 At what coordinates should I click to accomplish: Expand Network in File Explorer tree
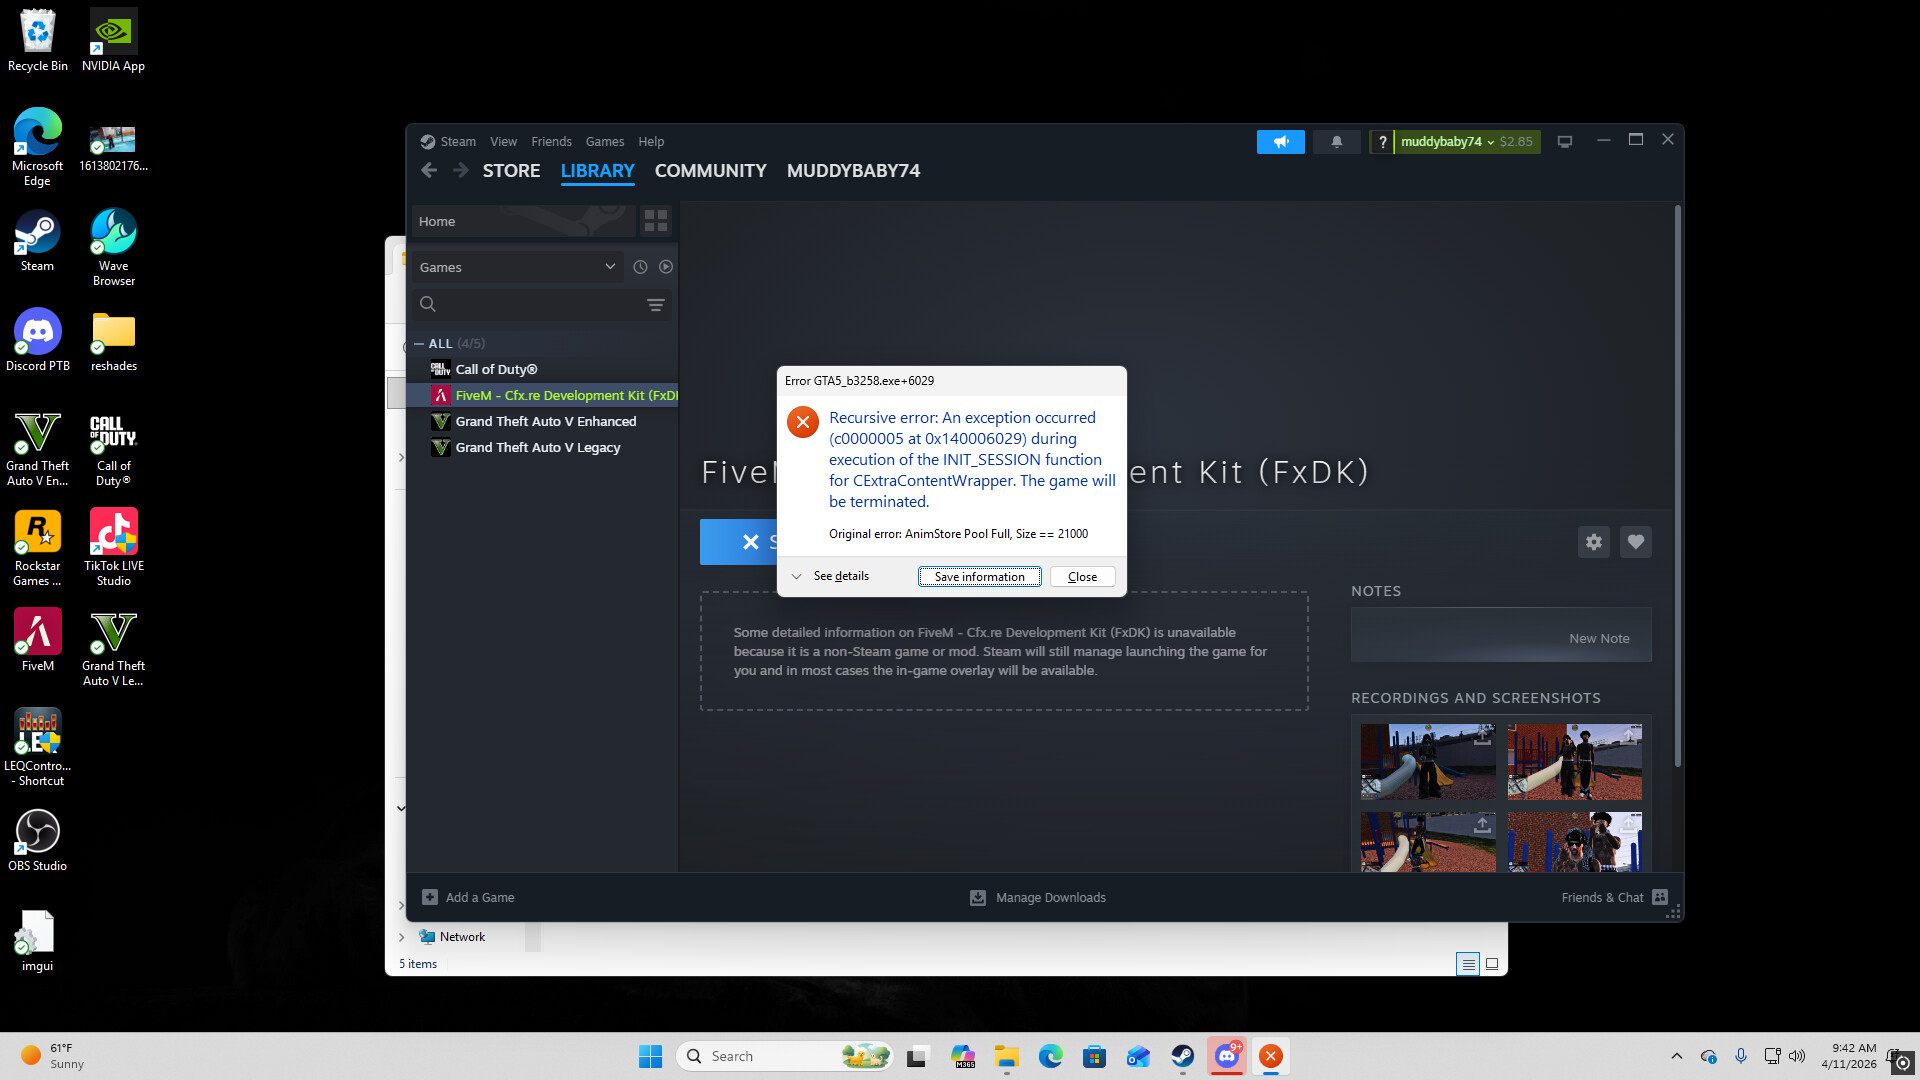pos(402,937)
